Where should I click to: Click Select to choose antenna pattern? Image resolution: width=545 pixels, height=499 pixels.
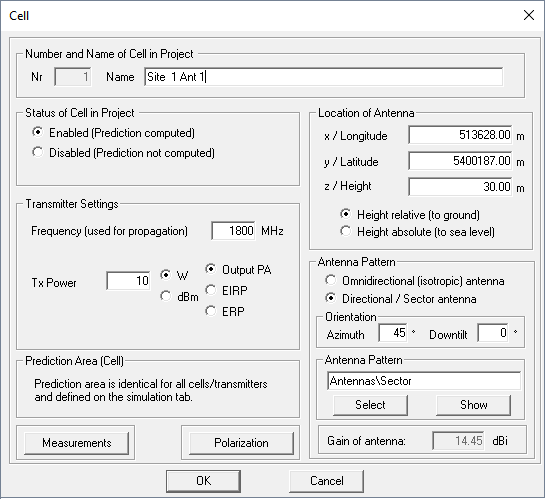click(370, 405)
